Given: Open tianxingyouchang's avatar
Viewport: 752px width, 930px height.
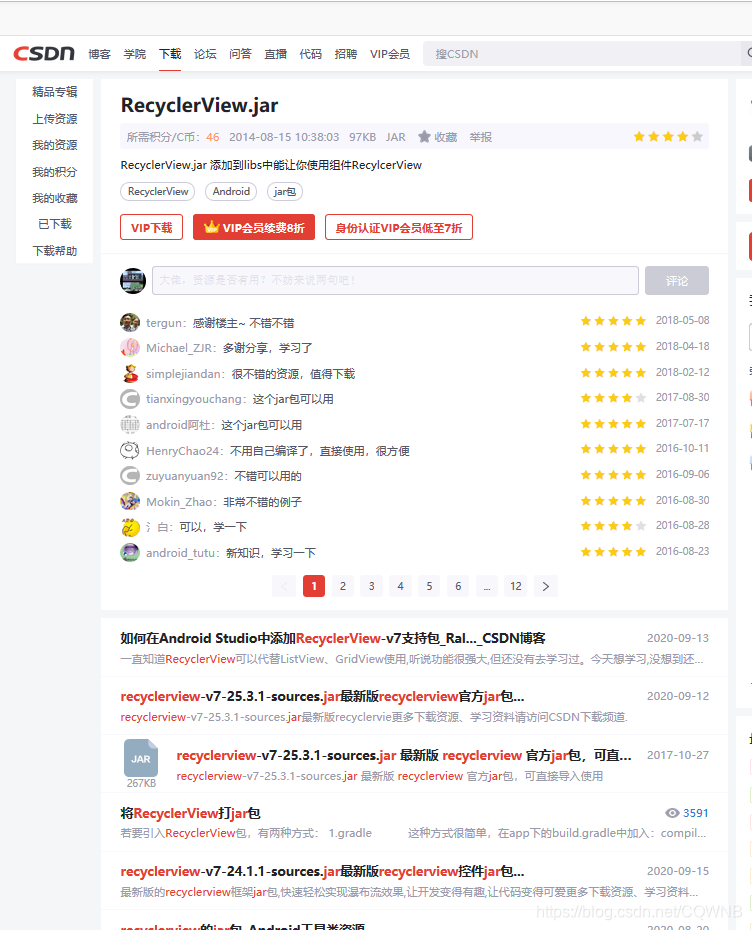Looking at the screenshot, I should 130,399.
